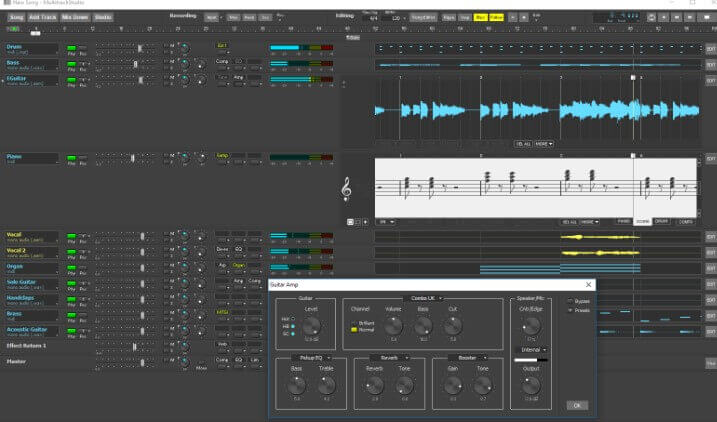This screenshot has width=717, height=422.
Task: Toggle the Play button for Bass track
Action: point(71,64)
